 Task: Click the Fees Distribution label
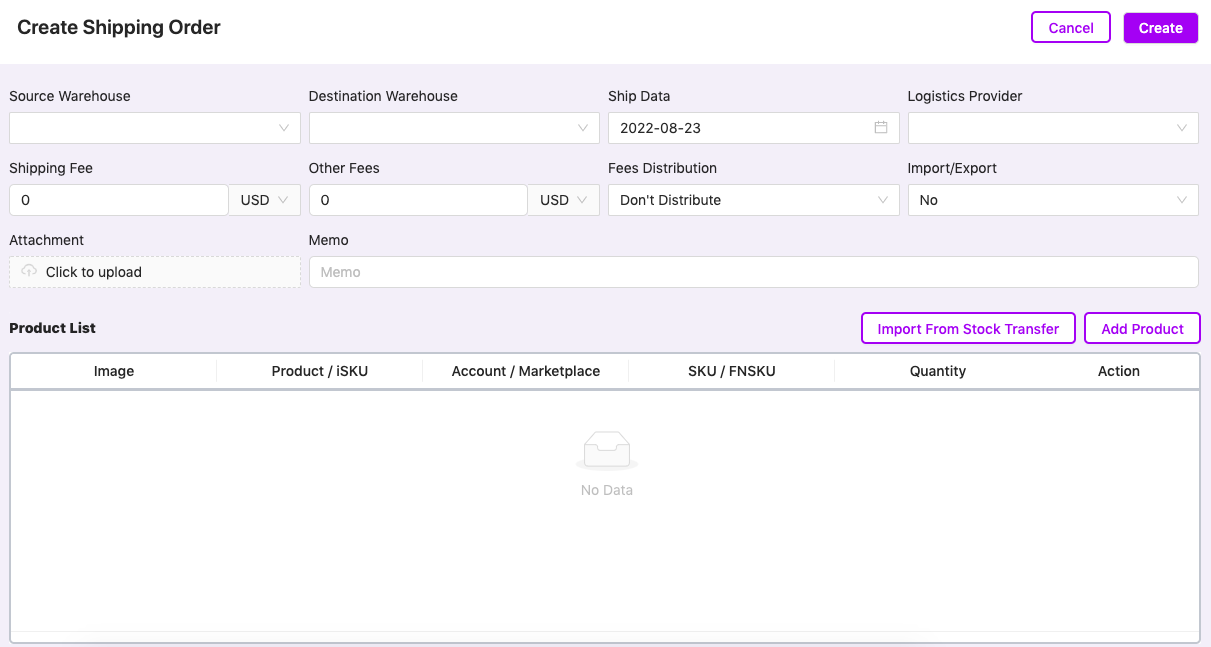coord(662,168)
